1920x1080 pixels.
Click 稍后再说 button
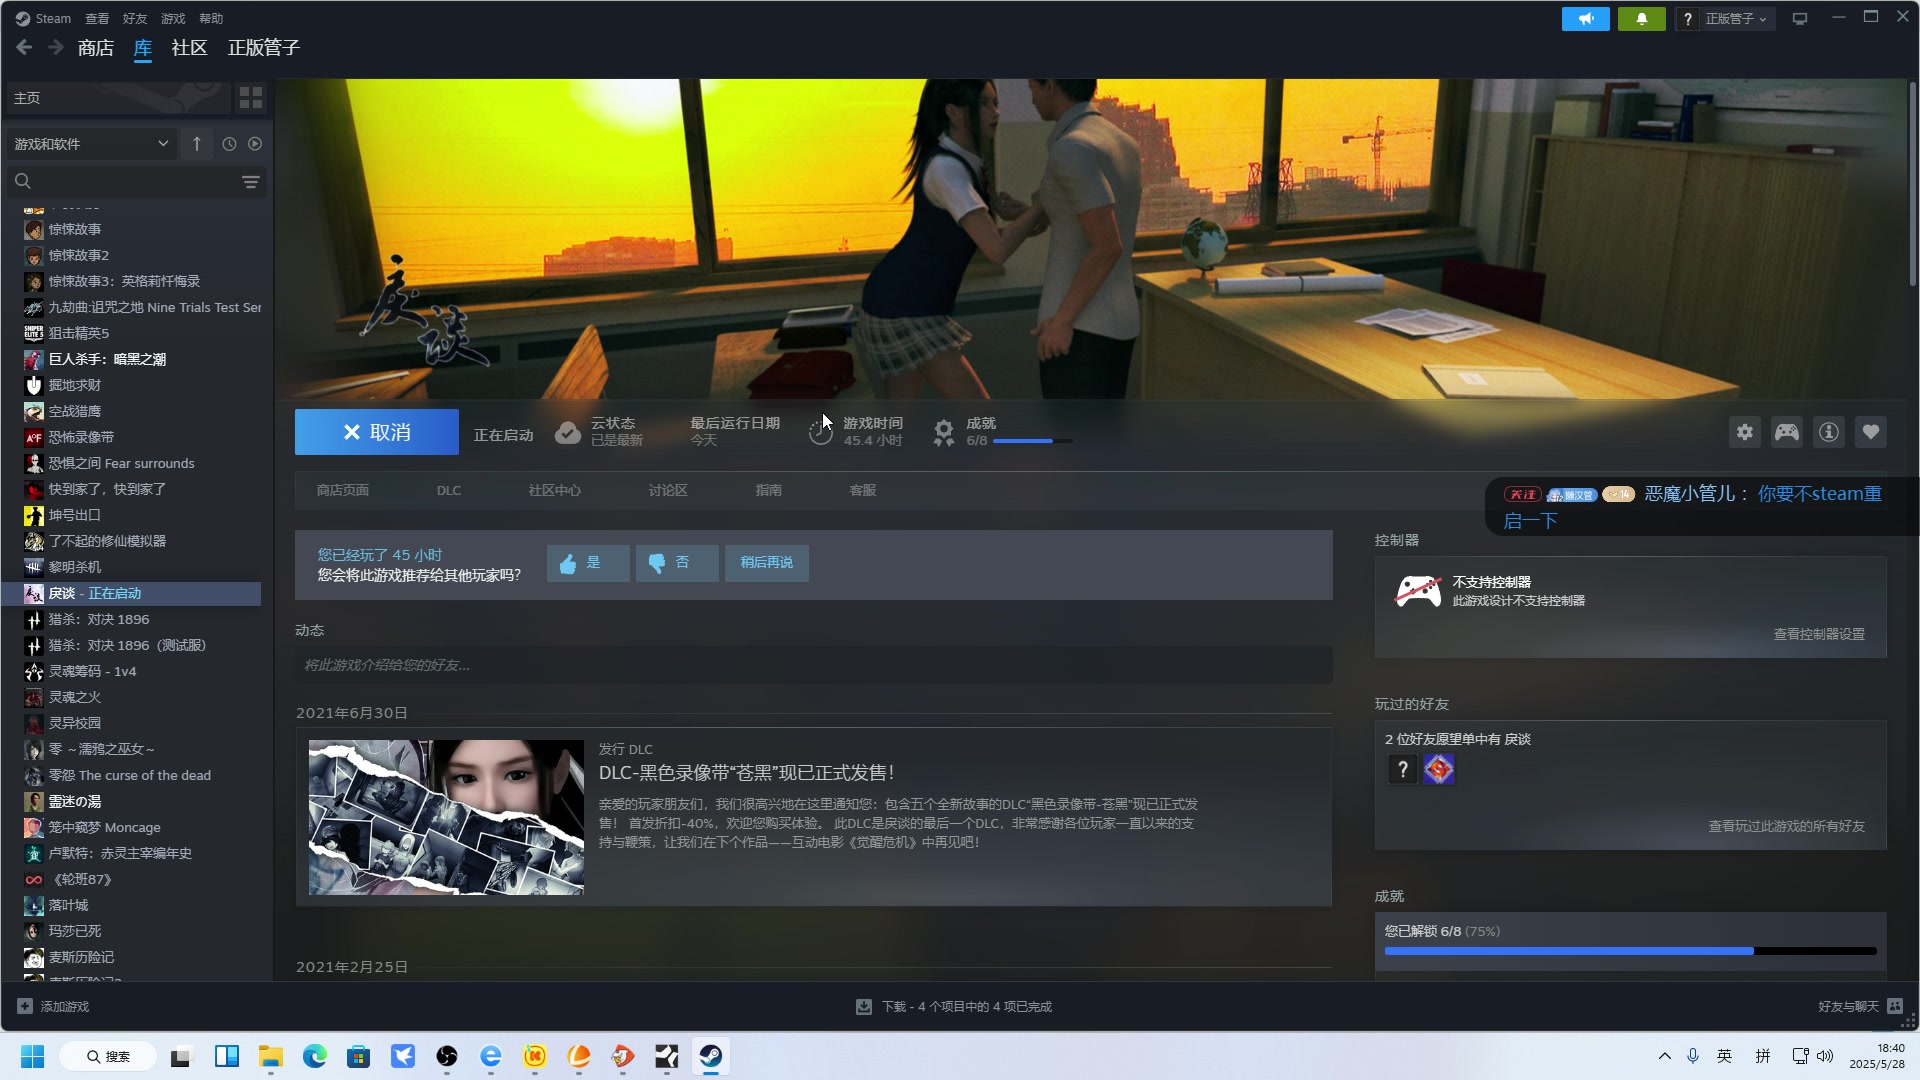coord(767,563)
